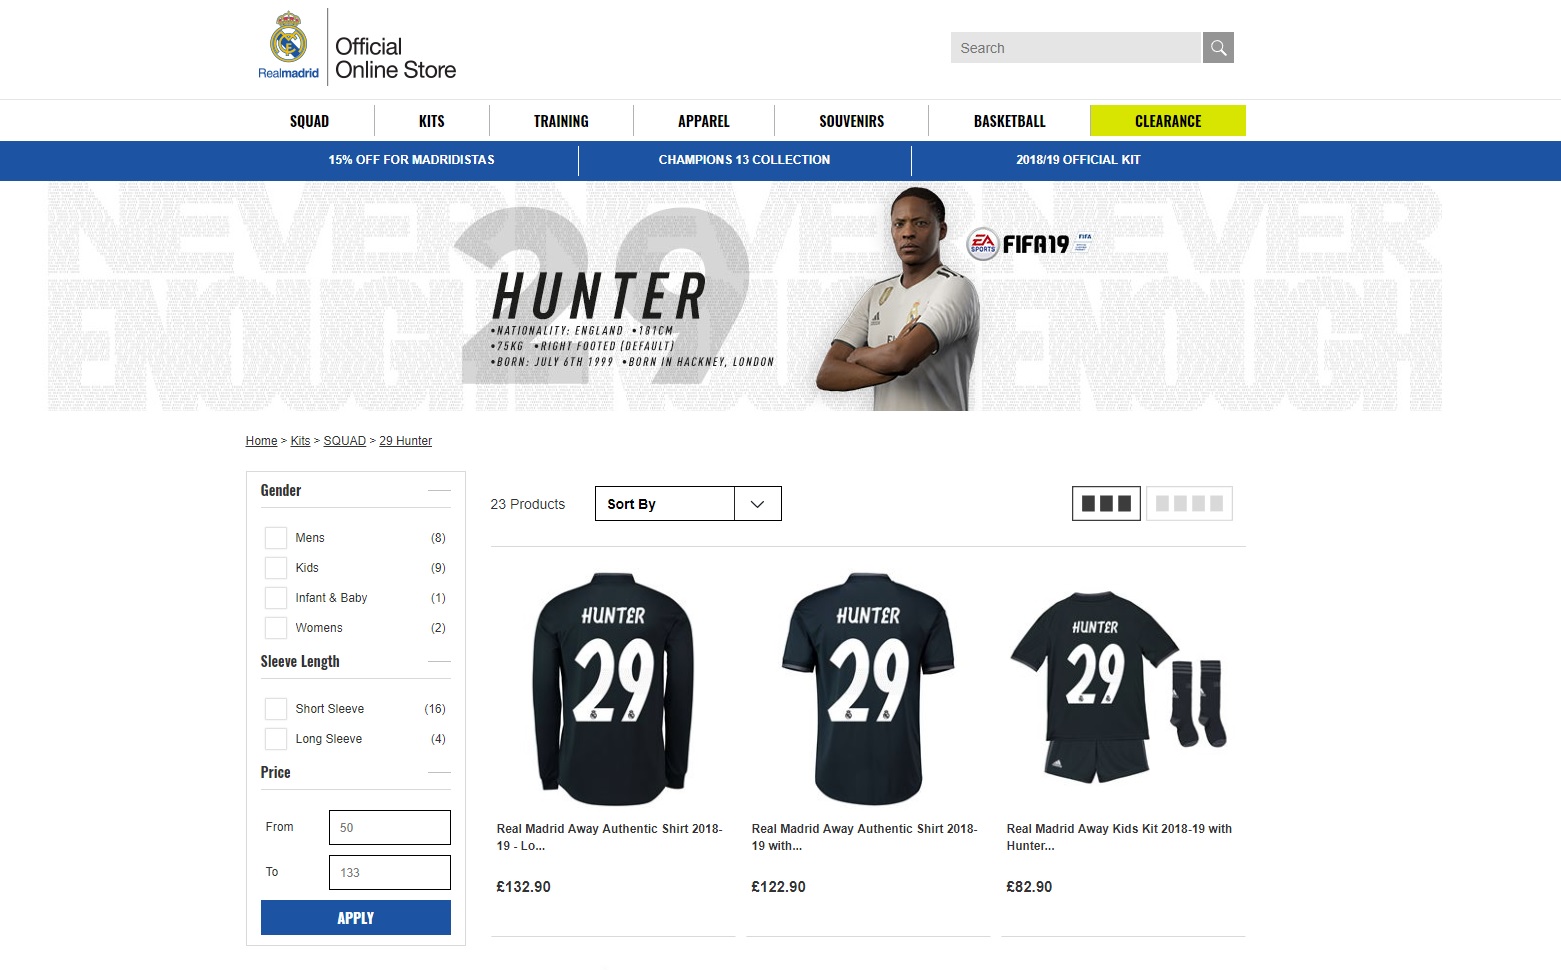Open the Sort By dropdown
This screenshot has height=970, width=1561.
click(688, 503)
